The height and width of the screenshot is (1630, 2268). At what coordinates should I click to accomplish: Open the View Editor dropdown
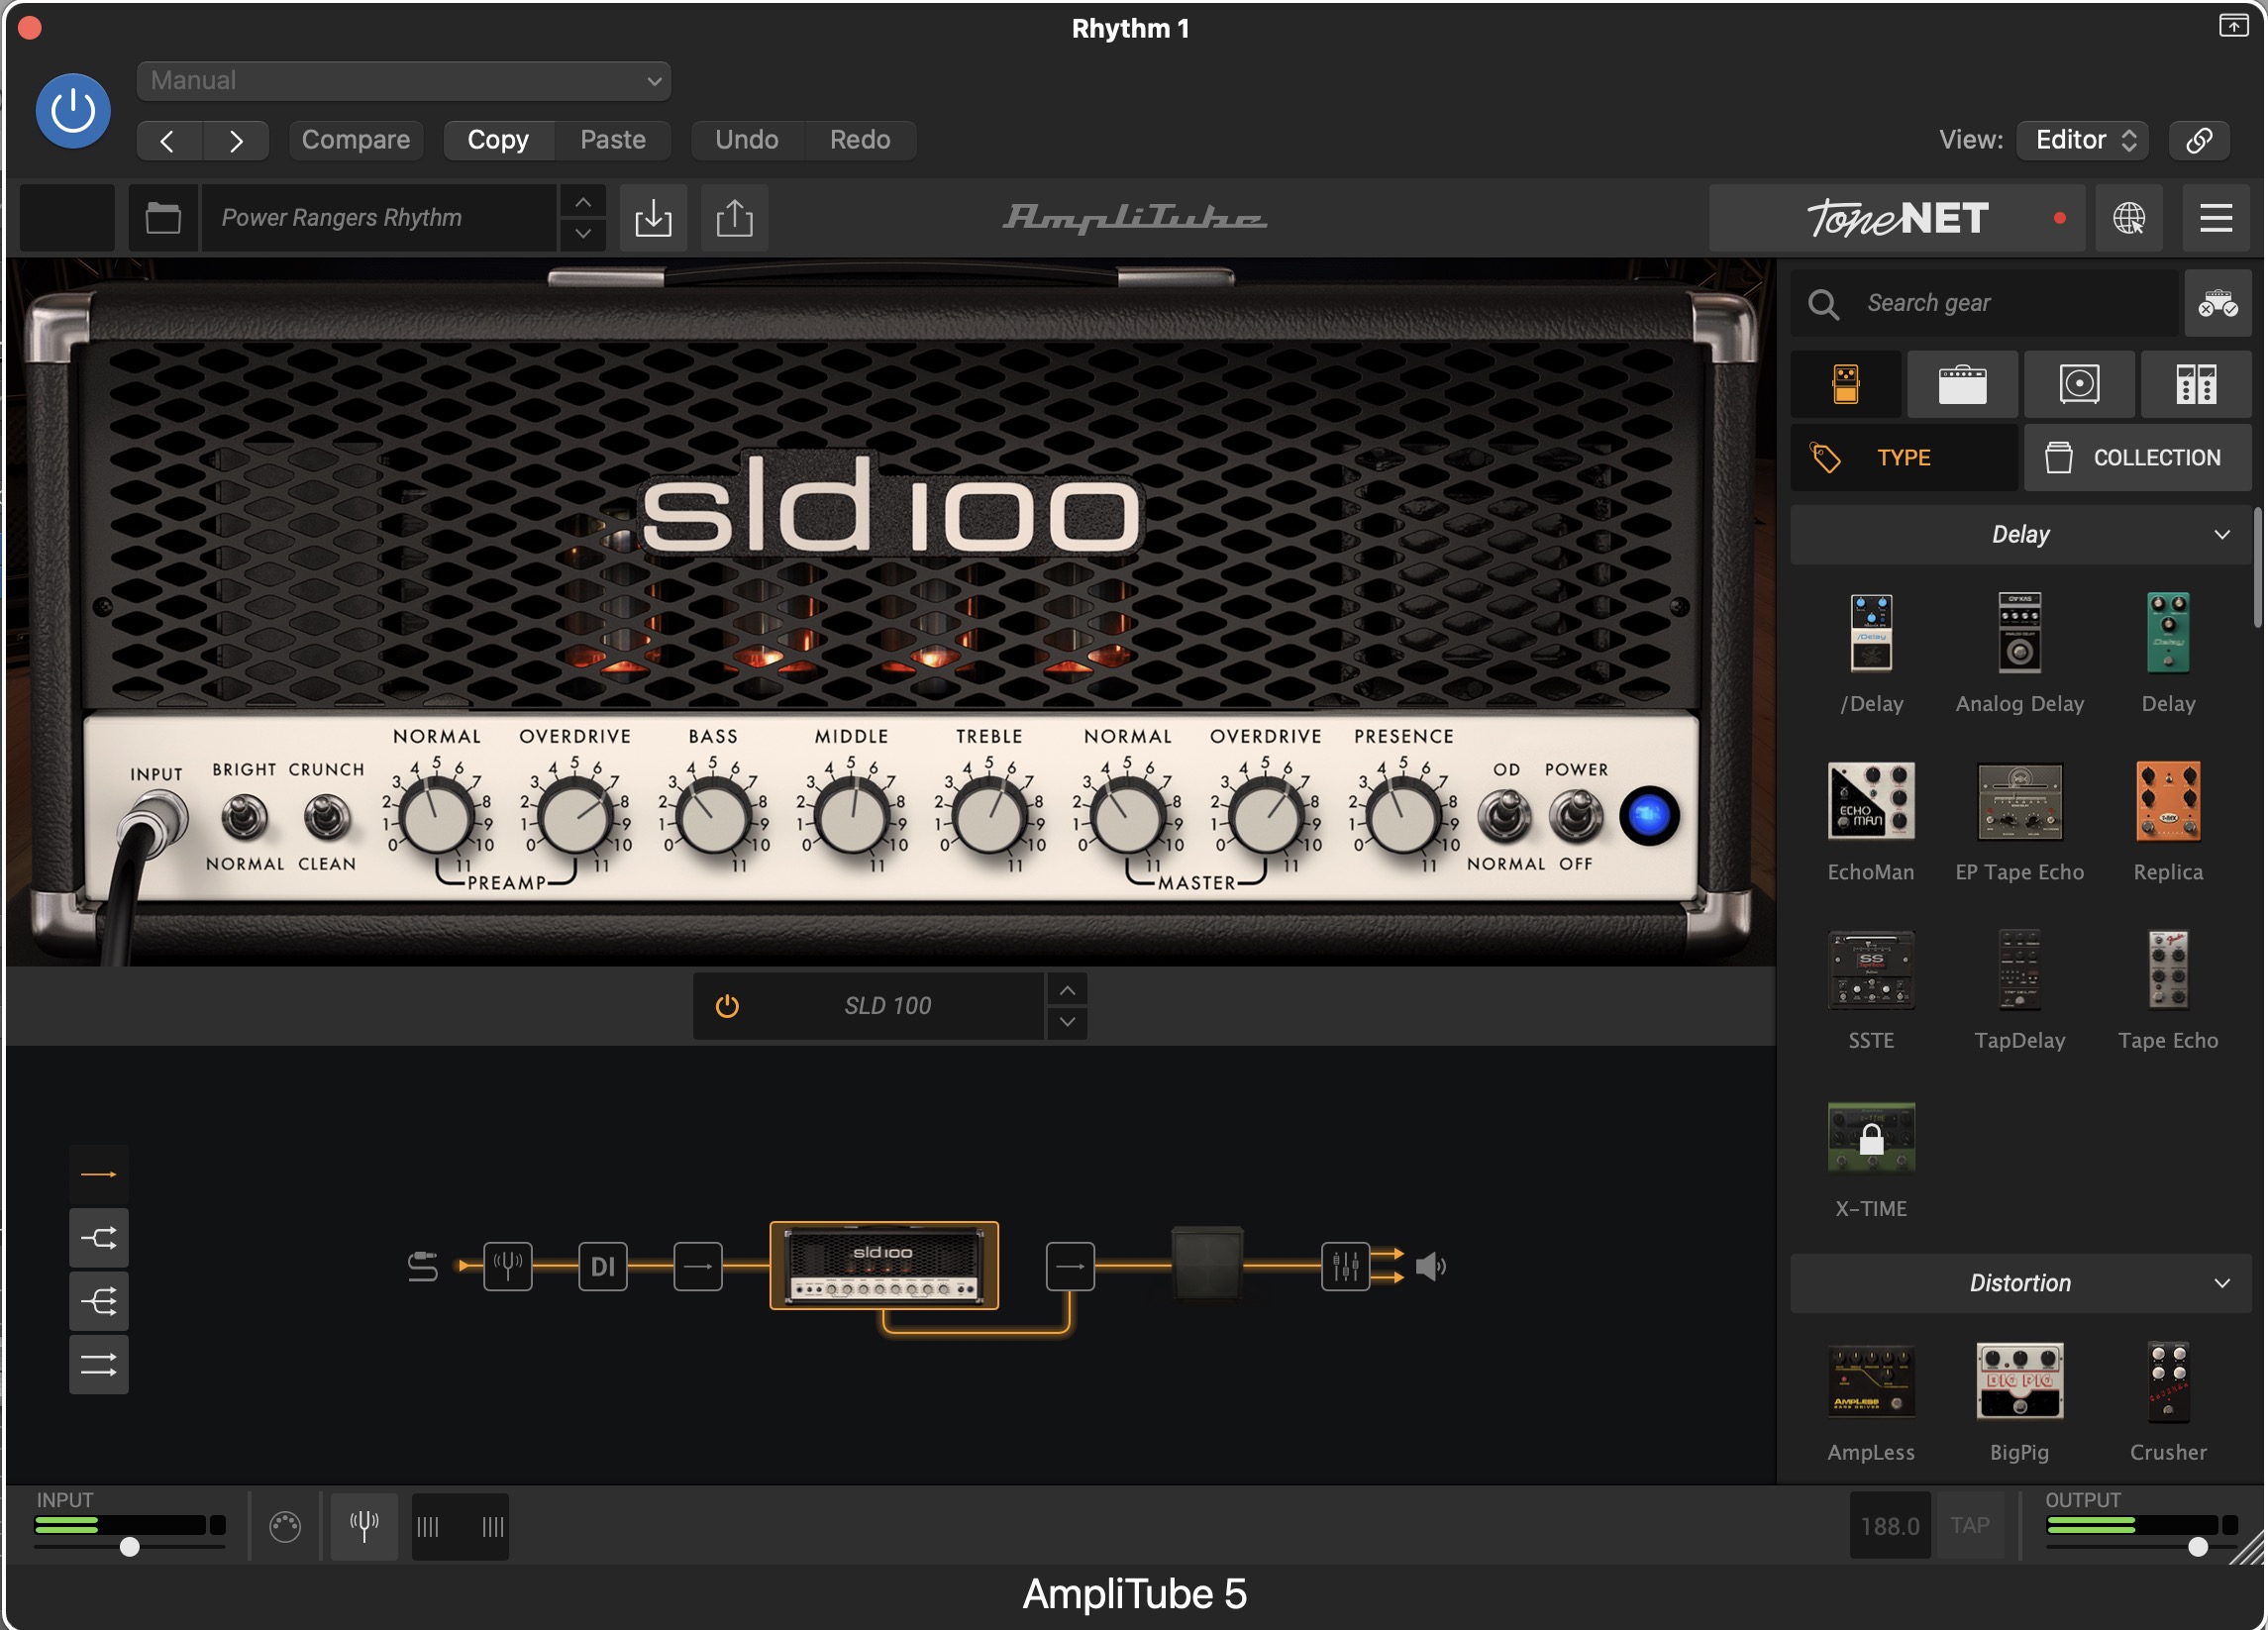[2084, 140]
